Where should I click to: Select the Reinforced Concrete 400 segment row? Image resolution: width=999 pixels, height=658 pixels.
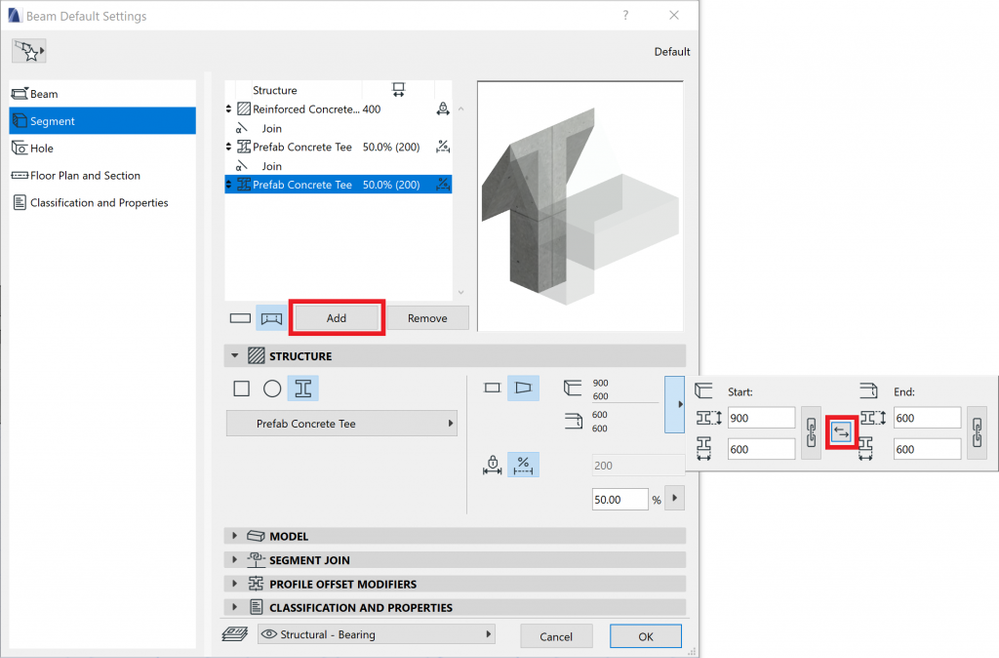tap(338, 109)
